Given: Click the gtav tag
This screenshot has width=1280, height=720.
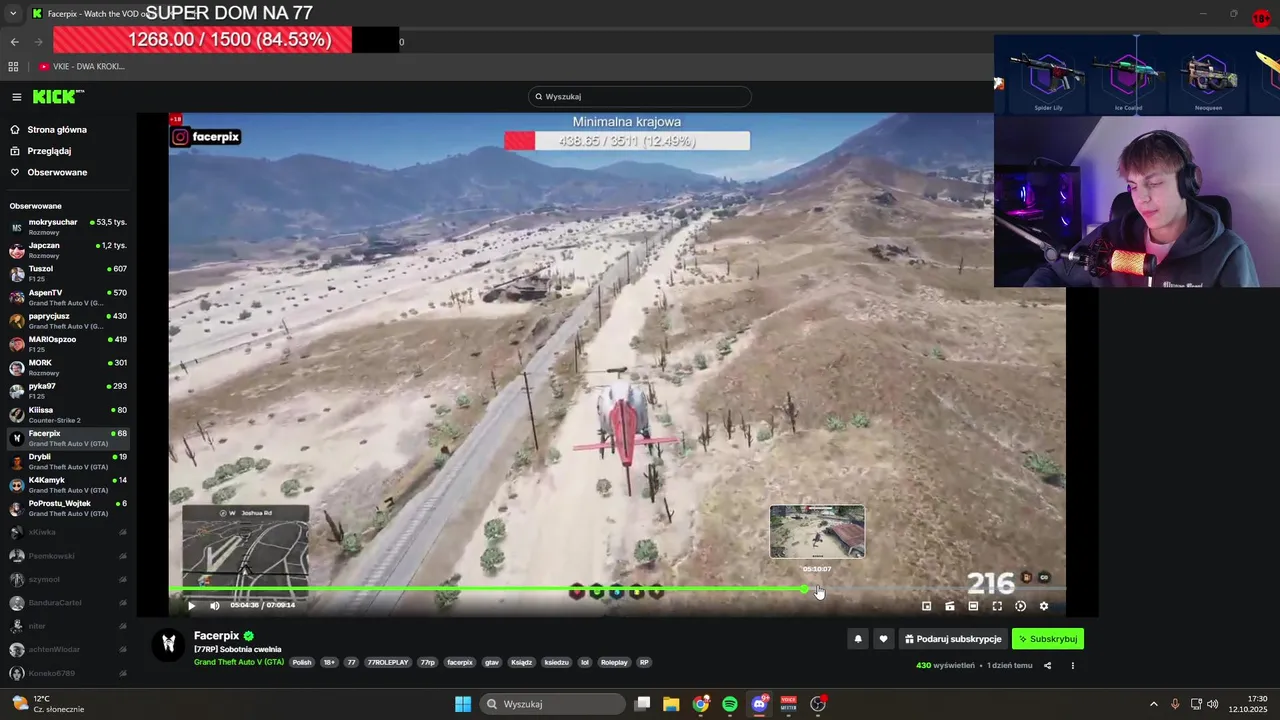Looking at the screenshot, I should click(x=491, y=662).
